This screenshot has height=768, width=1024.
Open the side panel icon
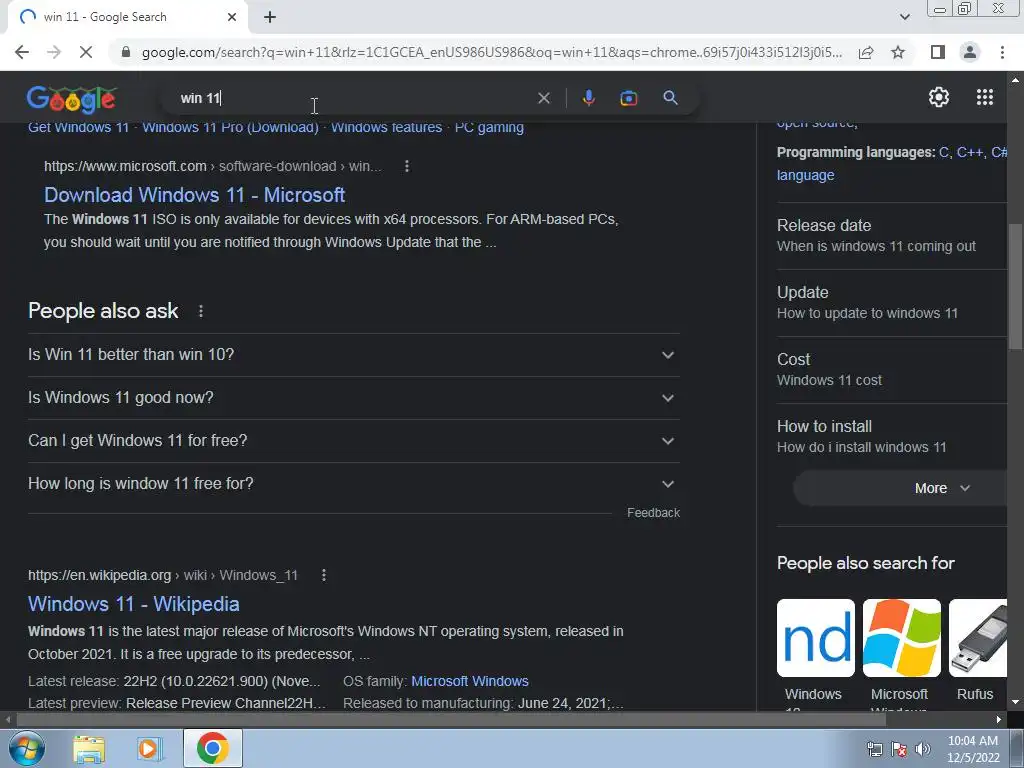click(938, 52)
